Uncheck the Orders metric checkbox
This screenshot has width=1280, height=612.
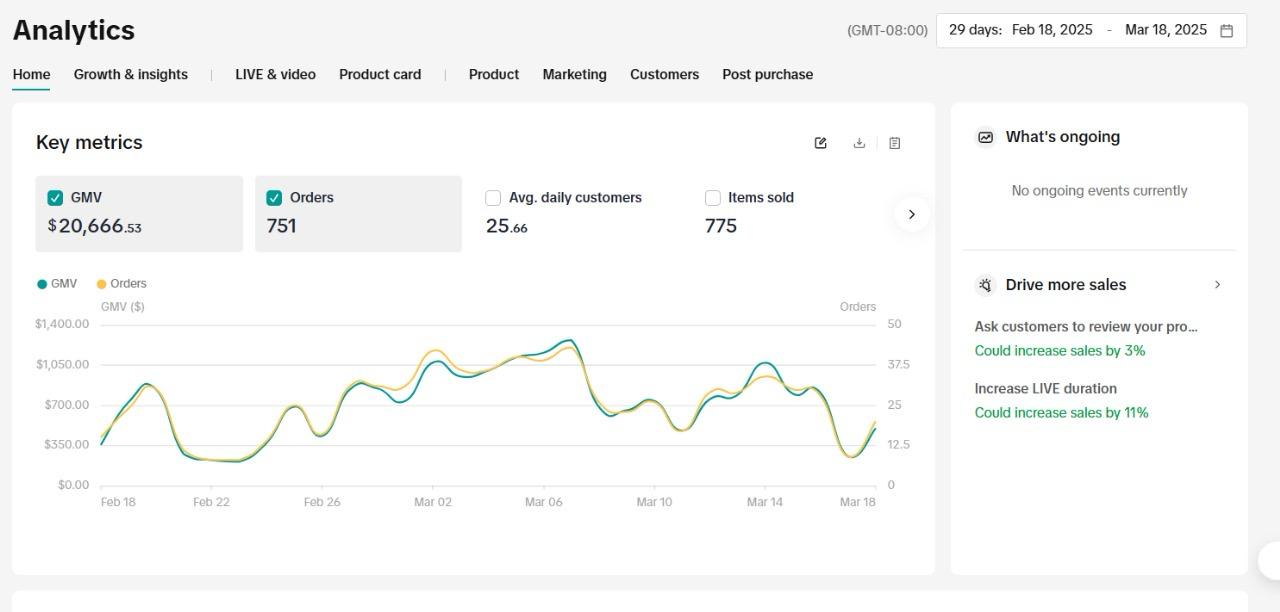274,198
